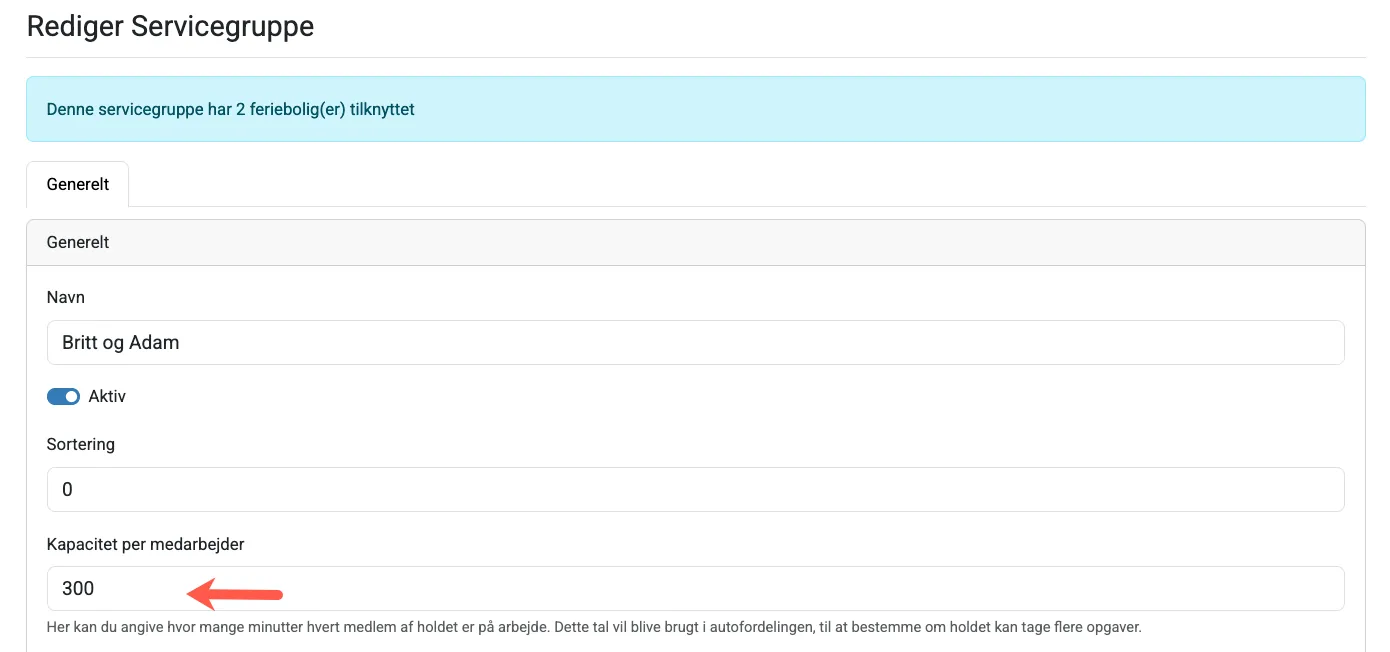Place cursor on the 300 value

click(78, 588)
